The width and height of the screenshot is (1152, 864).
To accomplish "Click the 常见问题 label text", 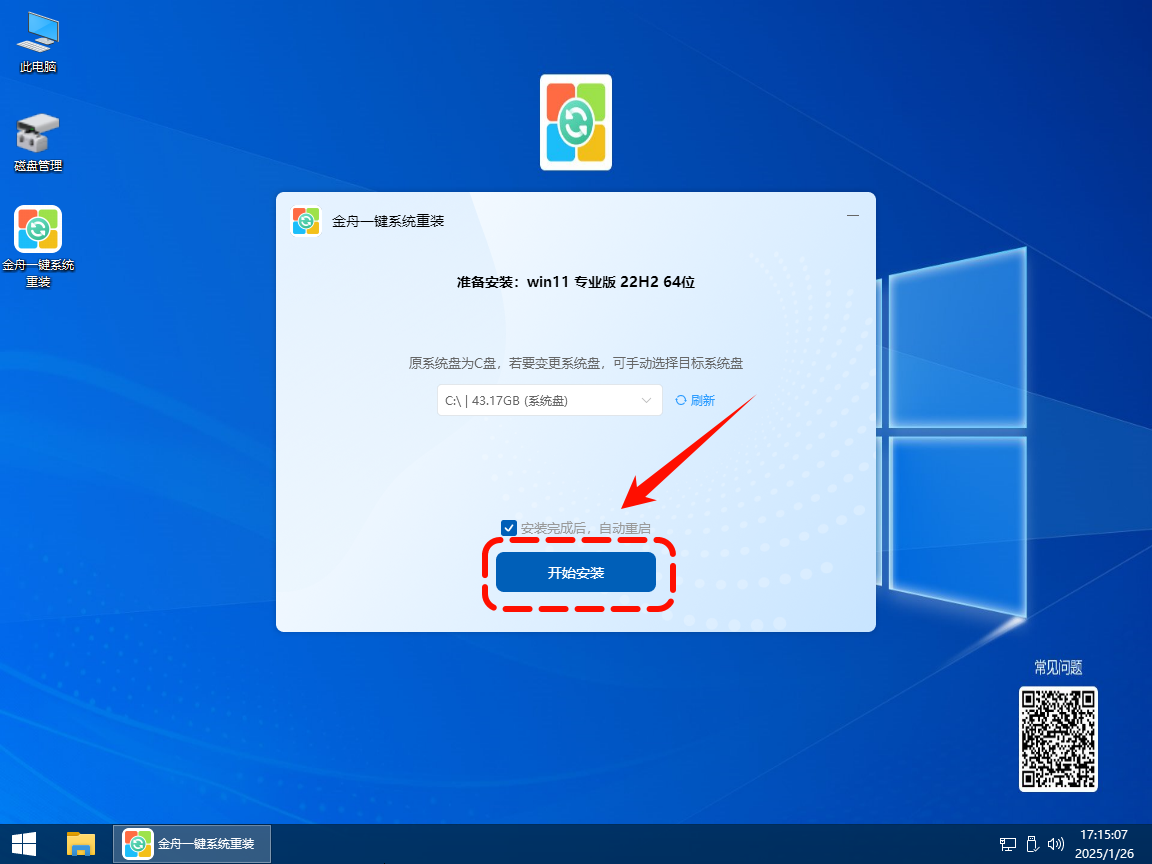I will (x=1058, y=668).
